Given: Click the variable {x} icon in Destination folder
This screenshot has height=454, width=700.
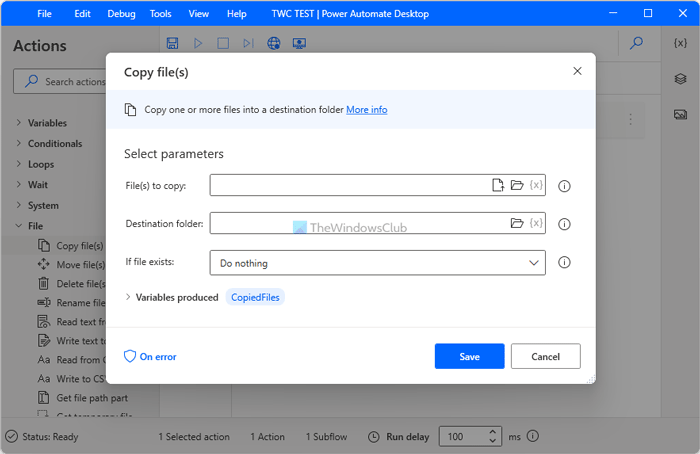Looking at the screenshot, I should [x=535, y=223].
